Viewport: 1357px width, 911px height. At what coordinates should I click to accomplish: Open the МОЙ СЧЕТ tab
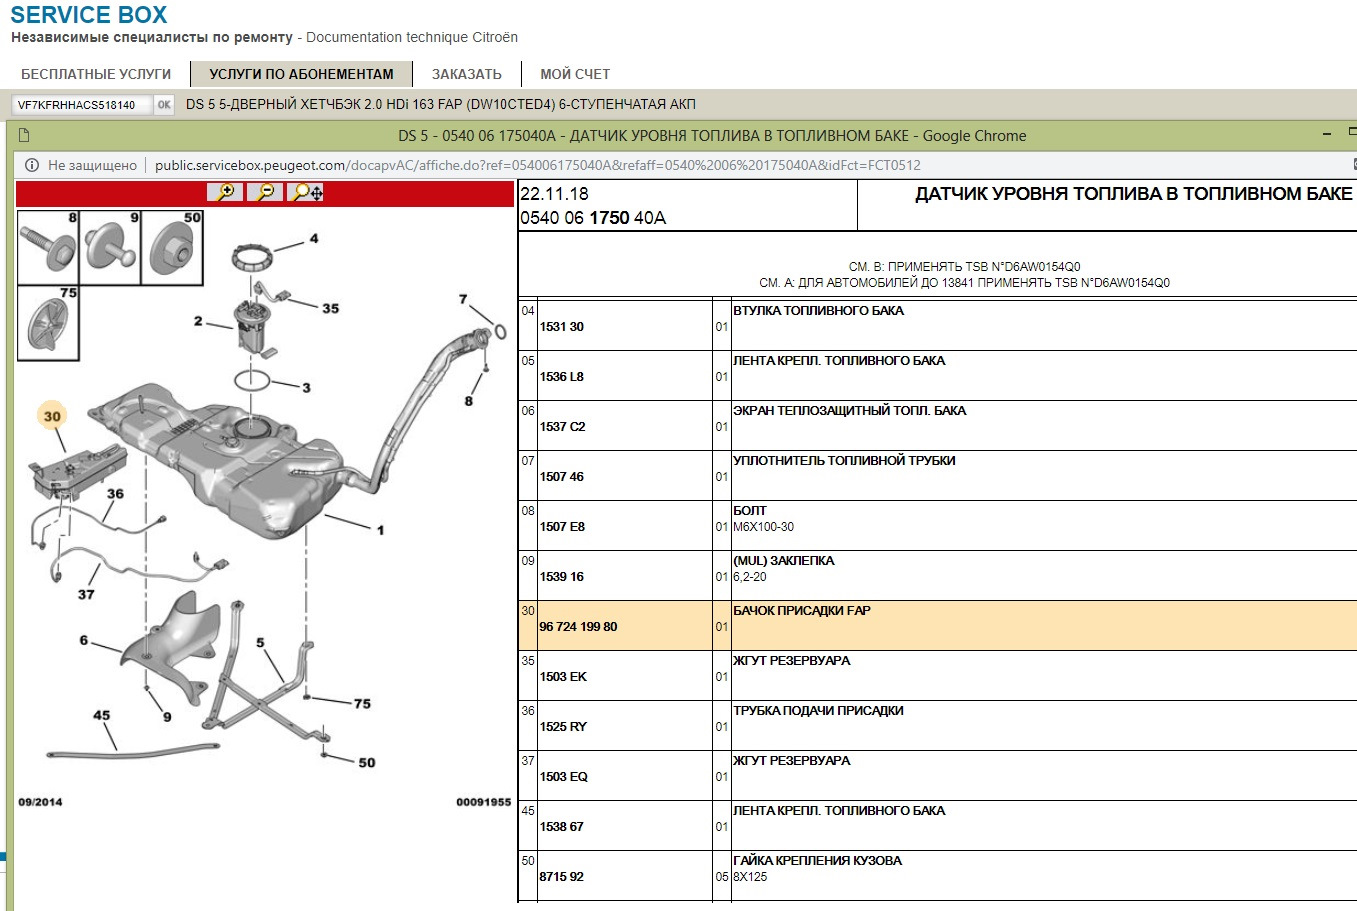pos(575,74)
